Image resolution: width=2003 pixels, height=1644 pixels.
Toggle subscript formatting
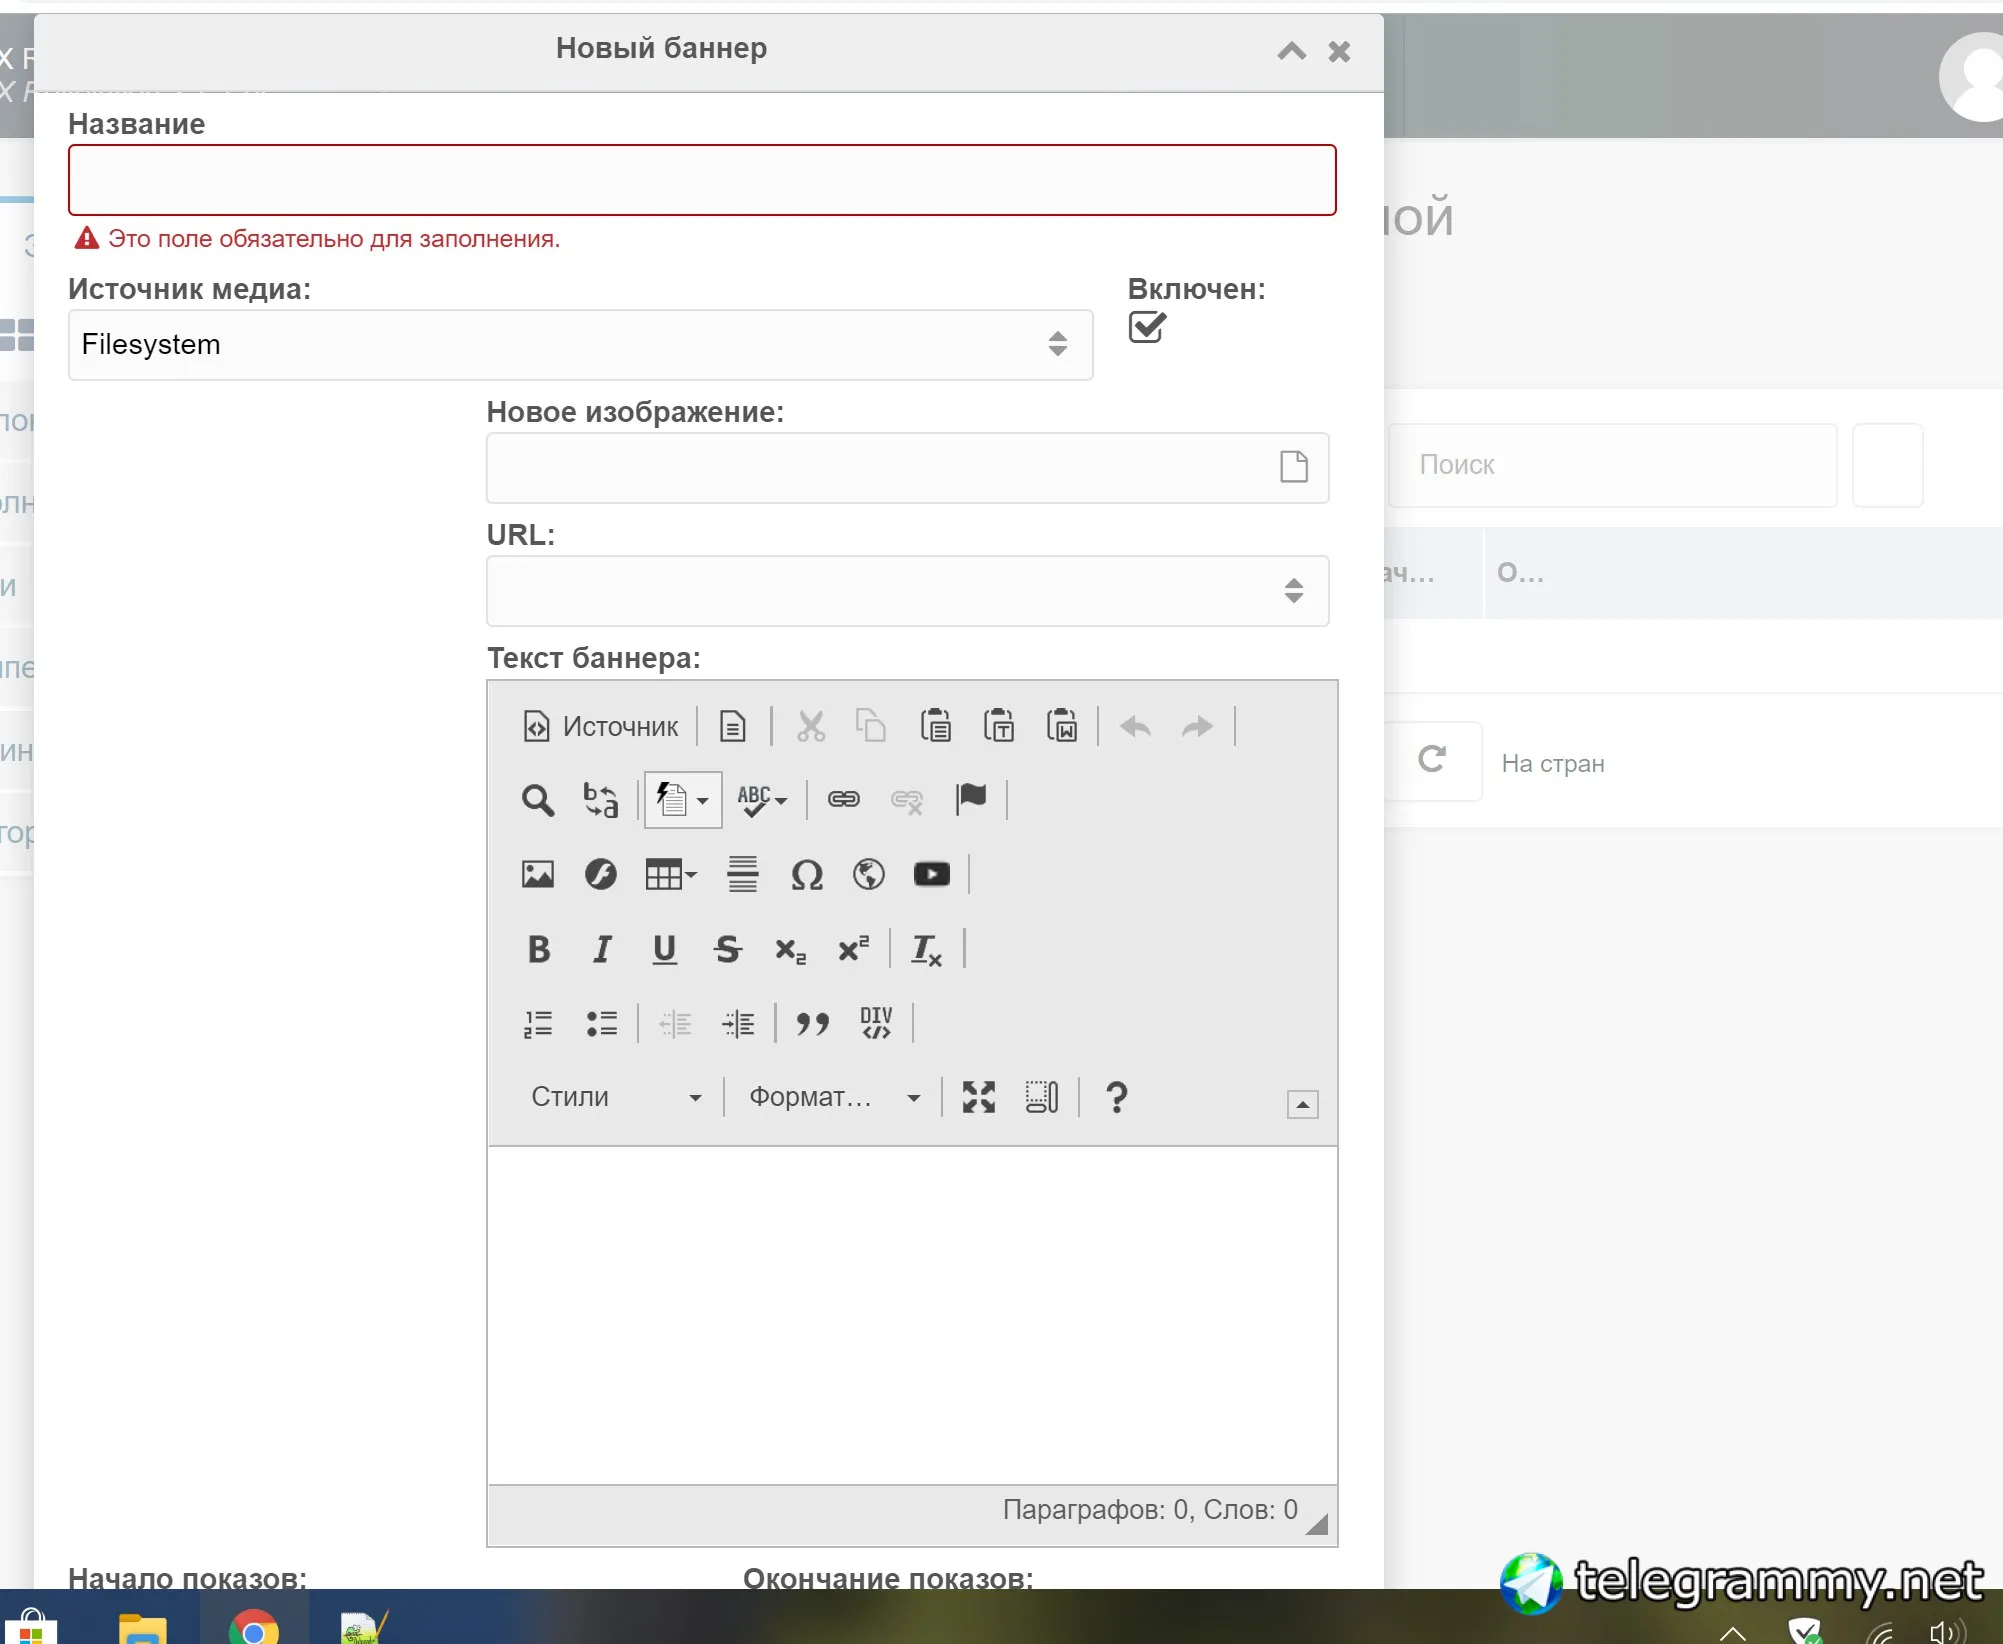[790, 949]
